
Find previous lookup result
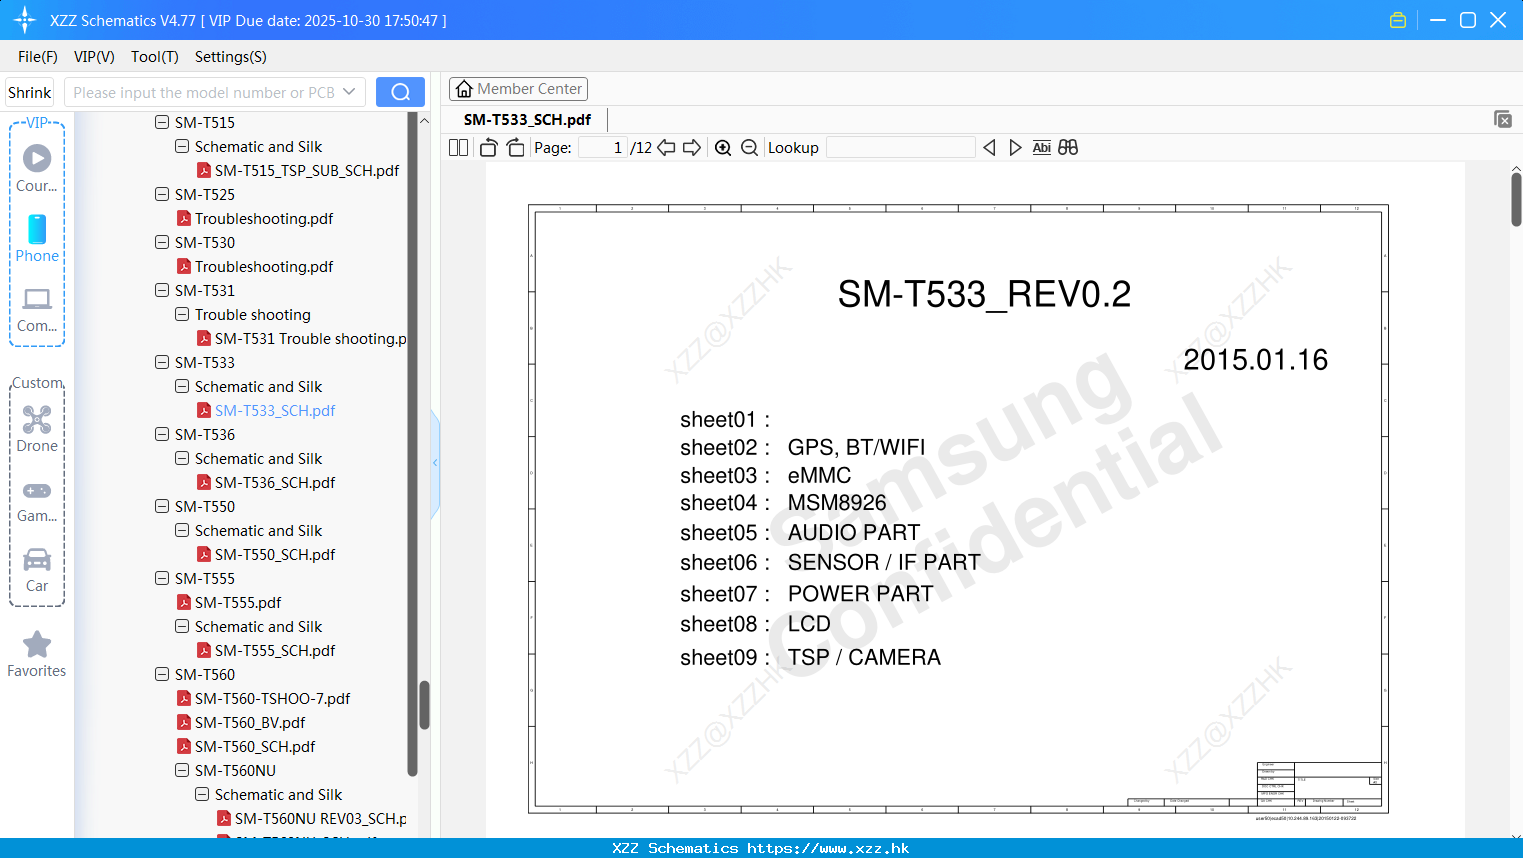(989, 147)
